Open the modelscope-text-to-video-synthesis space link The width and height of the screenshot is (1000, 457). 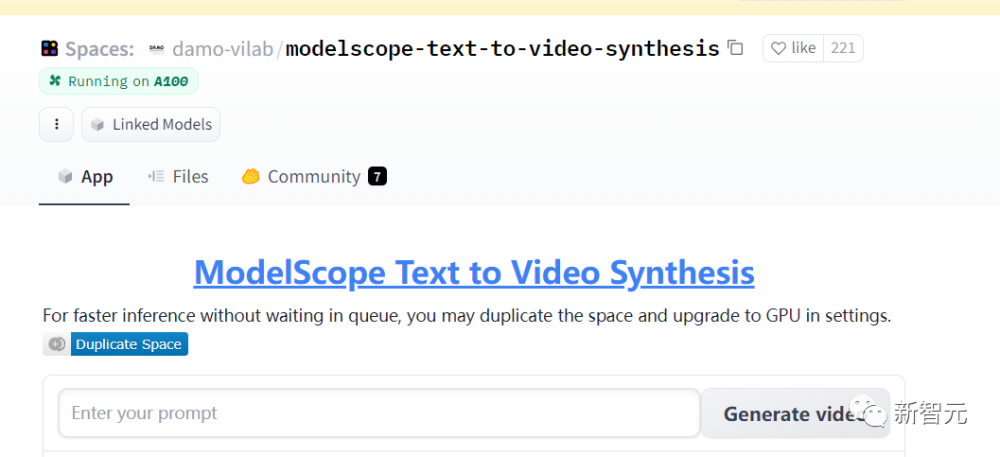502,48
